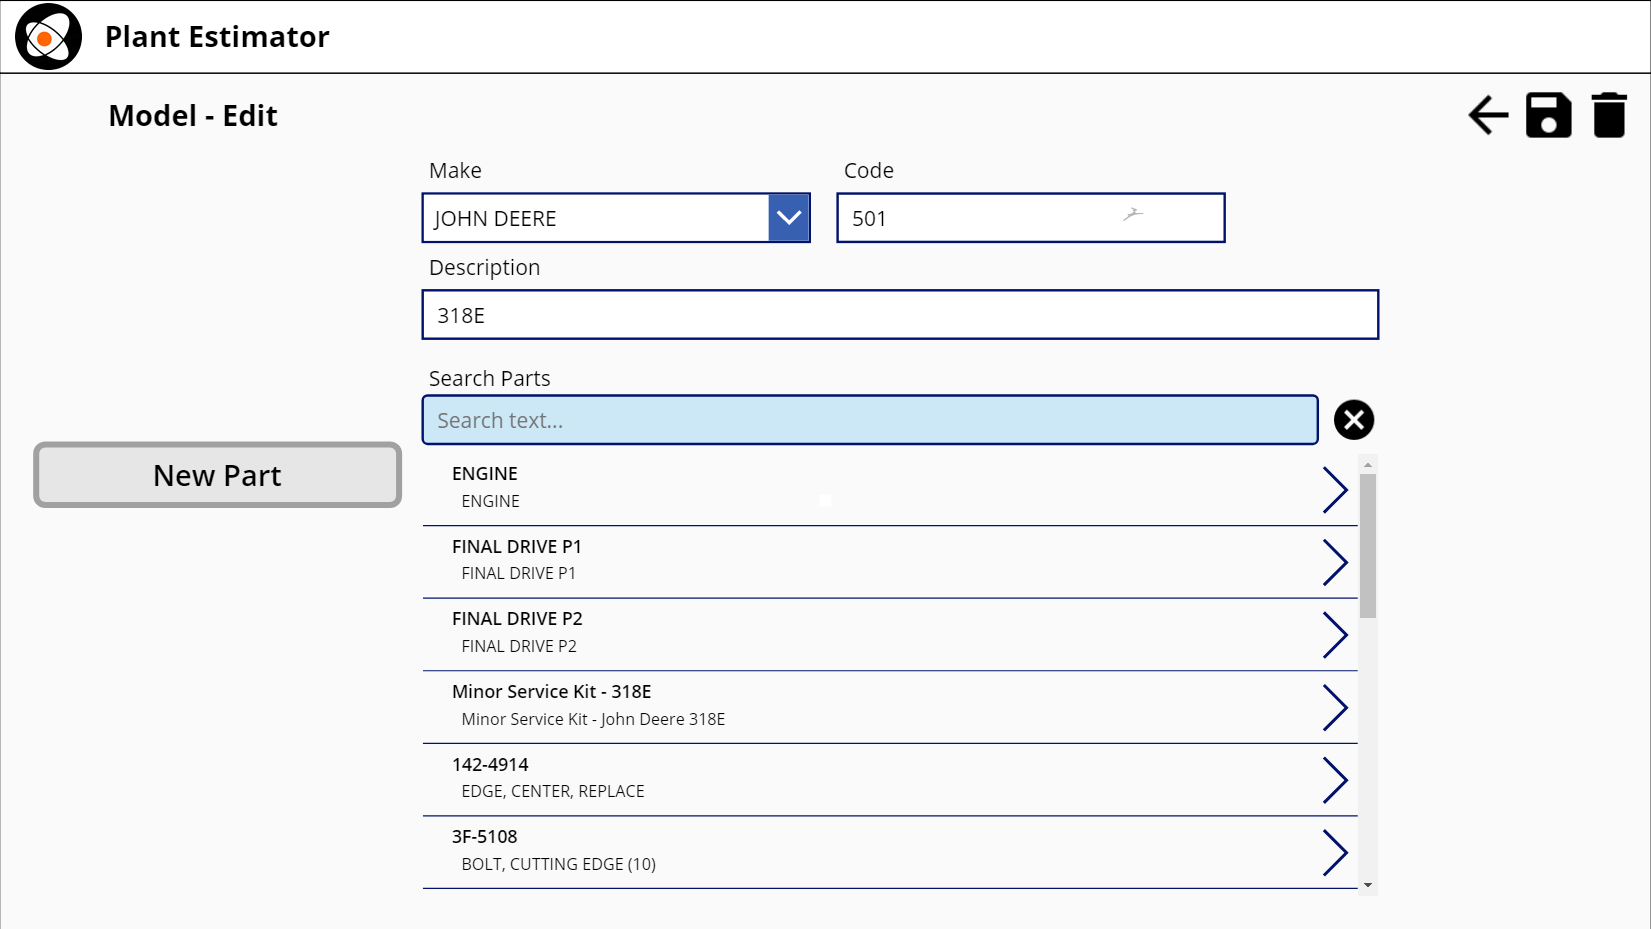The height and width of the screenshot is (929, 1651).
Task: Delete the model using the trash icon
Action: tap(1609, 115)
